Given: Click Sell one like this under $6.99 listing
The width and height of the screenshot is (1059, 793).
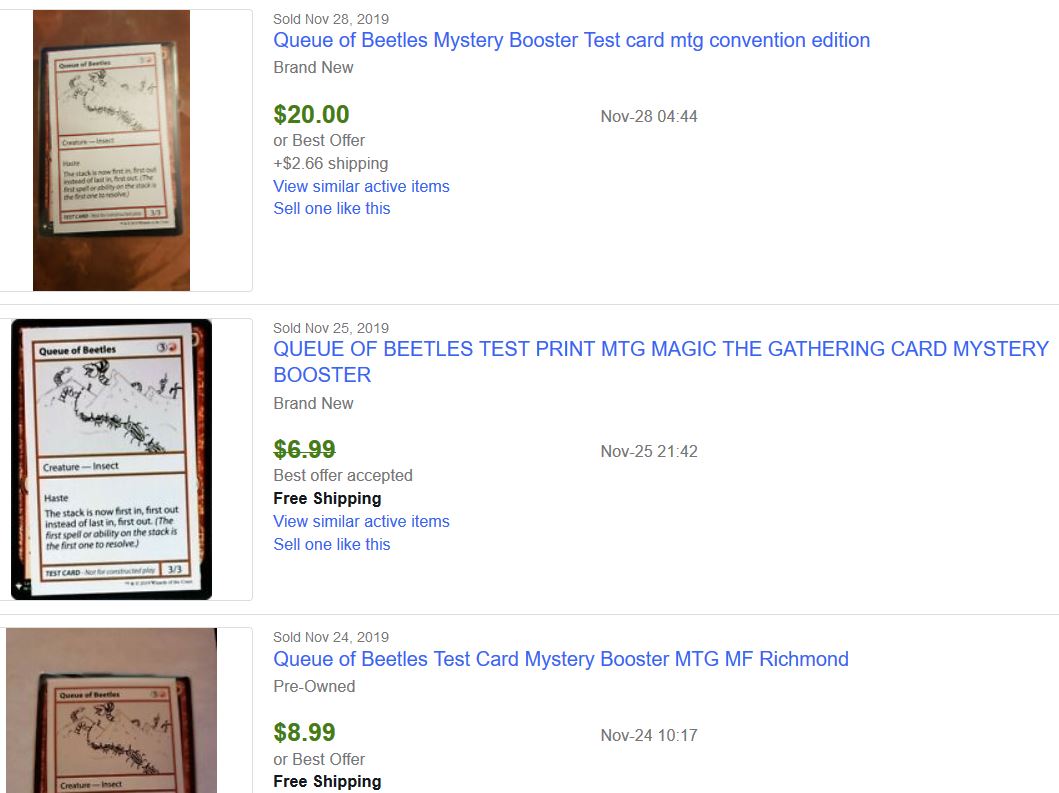Looking at the screenshot, I should pos(331,544).
